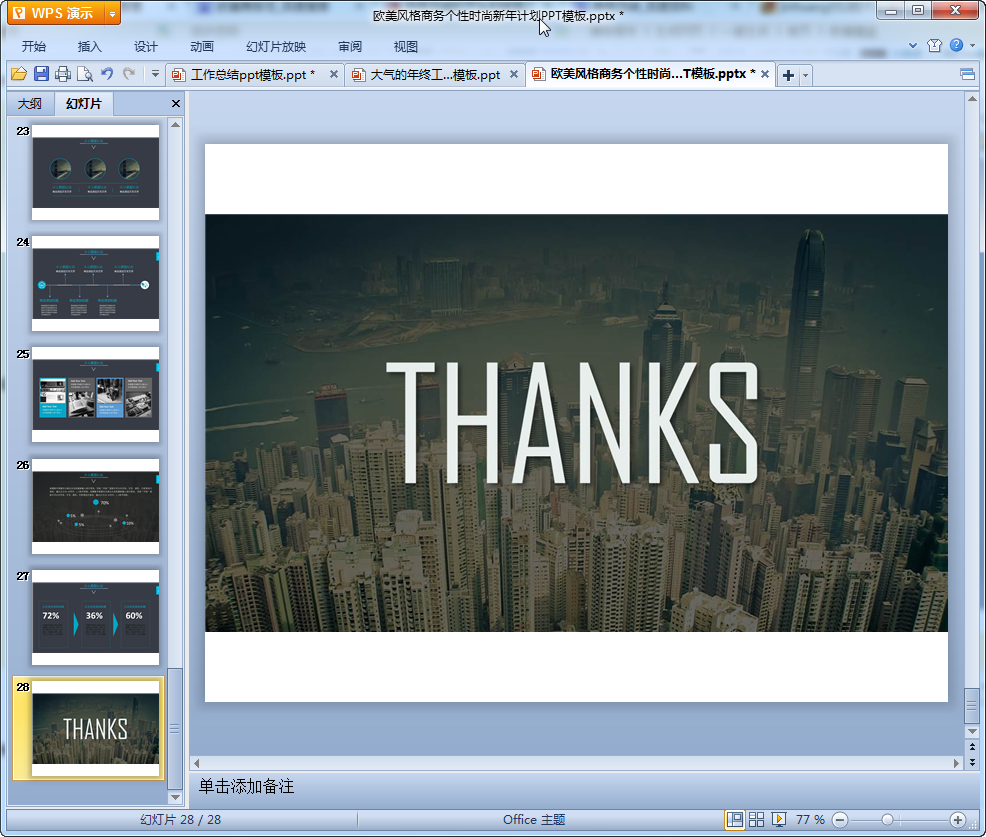Select slide 25 thumbnail
This screenshot has width=986, height=837.
tap(95, 394)
